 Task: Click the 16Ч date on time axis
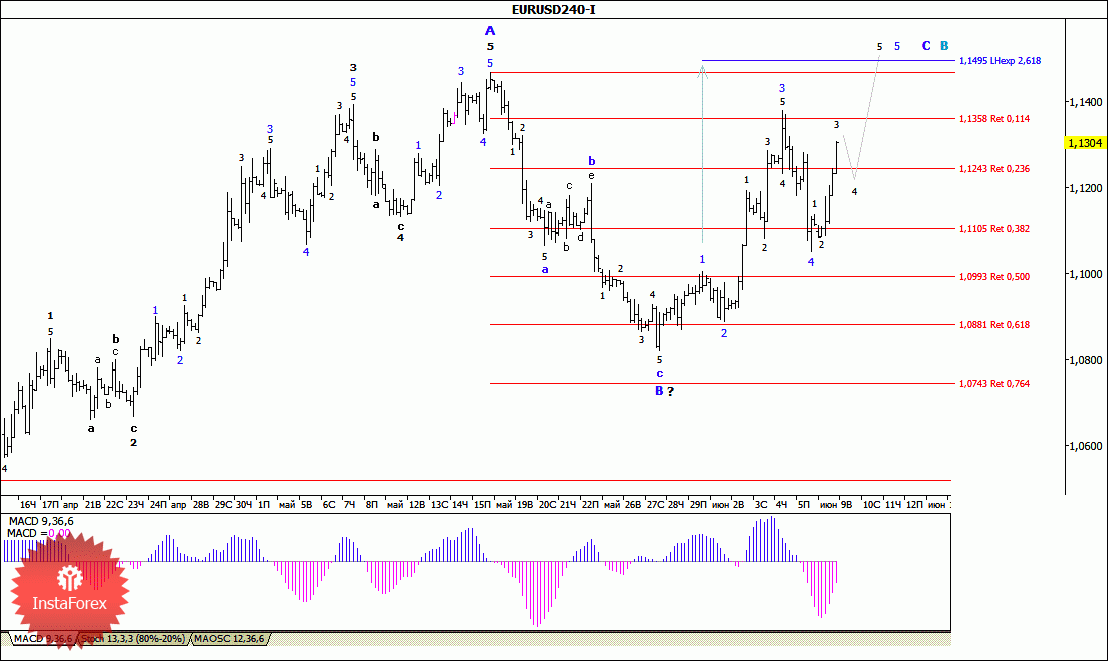tap(28, 505)
